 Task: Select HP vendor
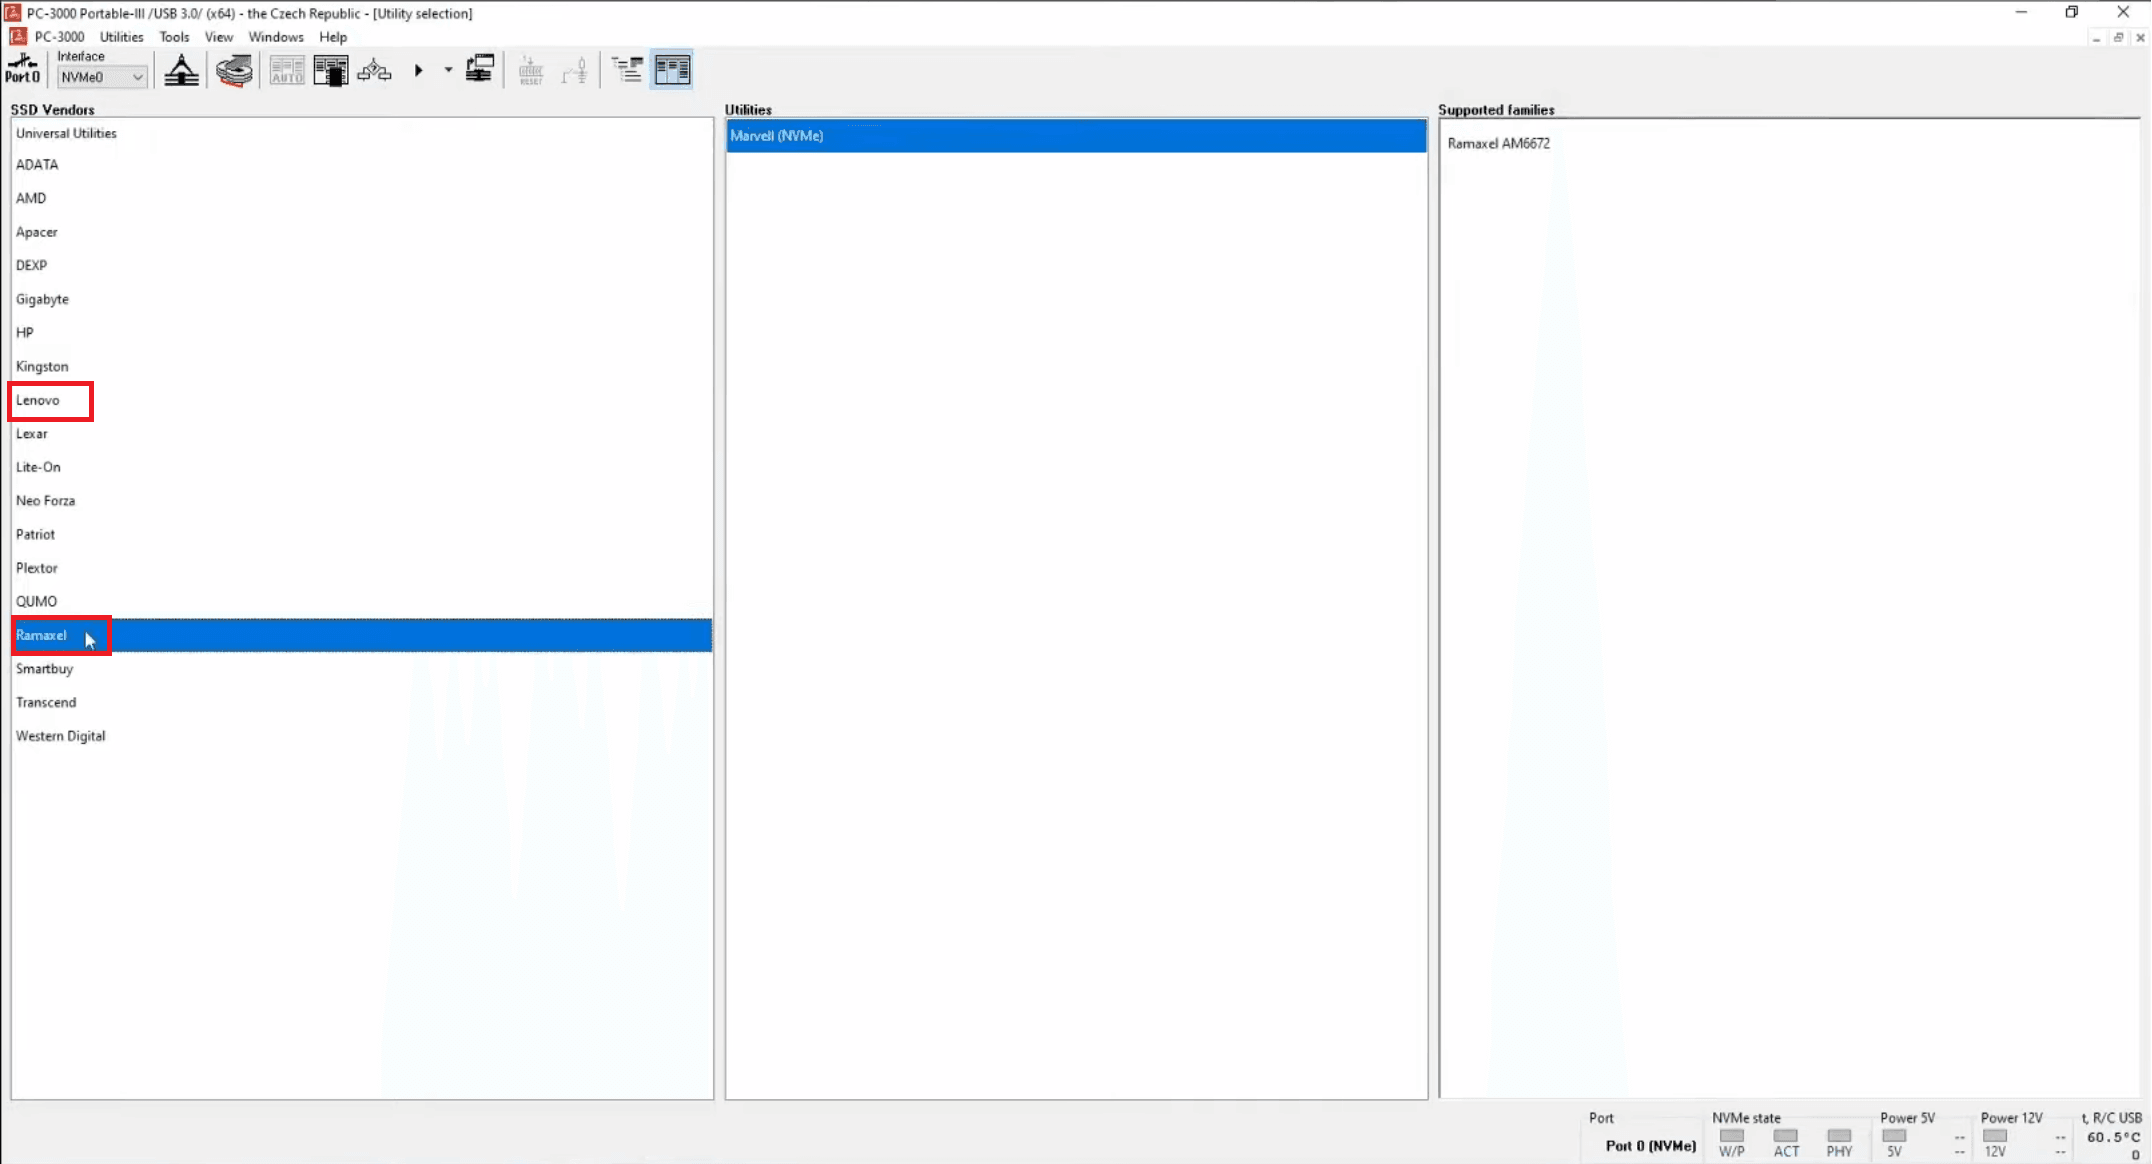tap(362, 332)
